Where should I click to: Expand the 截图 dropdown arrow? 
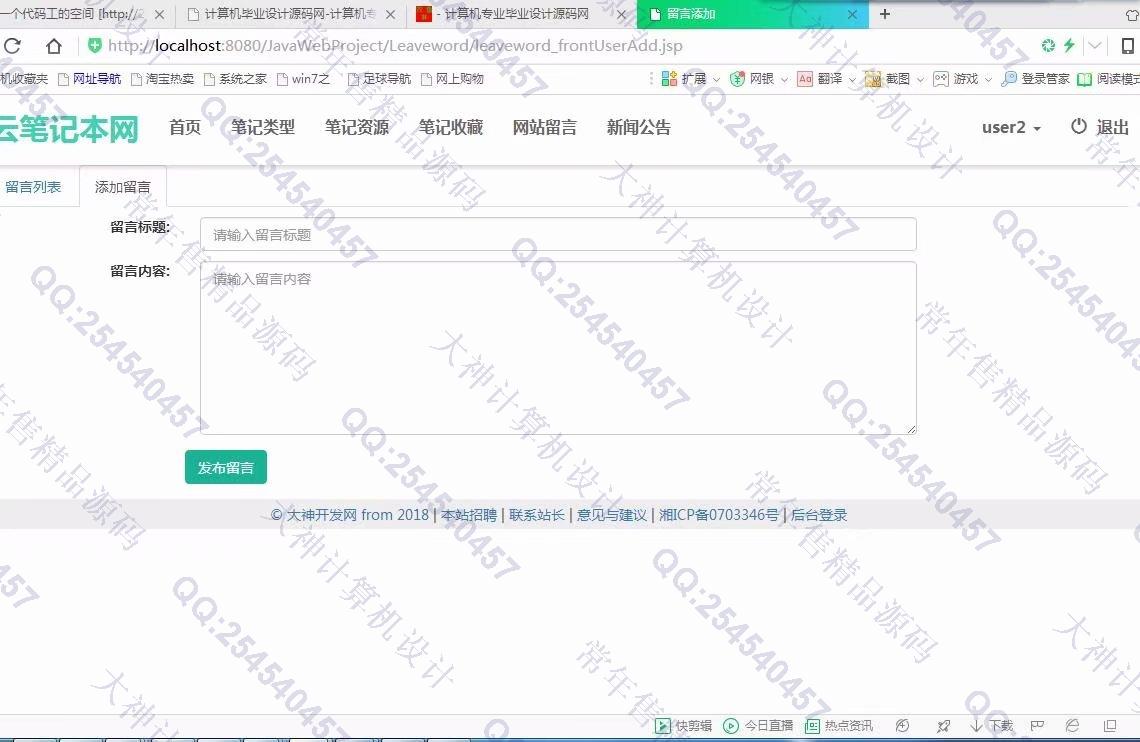coord(920,80)
